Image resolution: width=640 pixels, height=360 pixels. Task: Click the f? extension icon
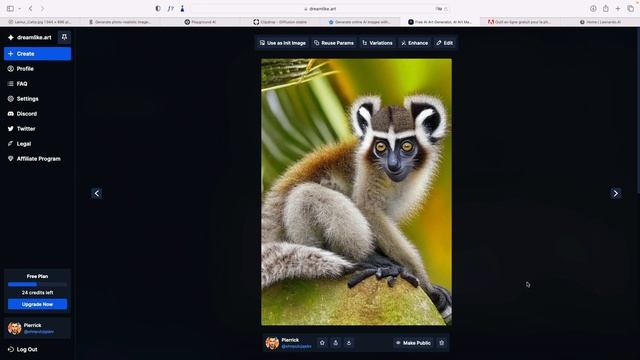pyautogui.click(x=171, y=9)
